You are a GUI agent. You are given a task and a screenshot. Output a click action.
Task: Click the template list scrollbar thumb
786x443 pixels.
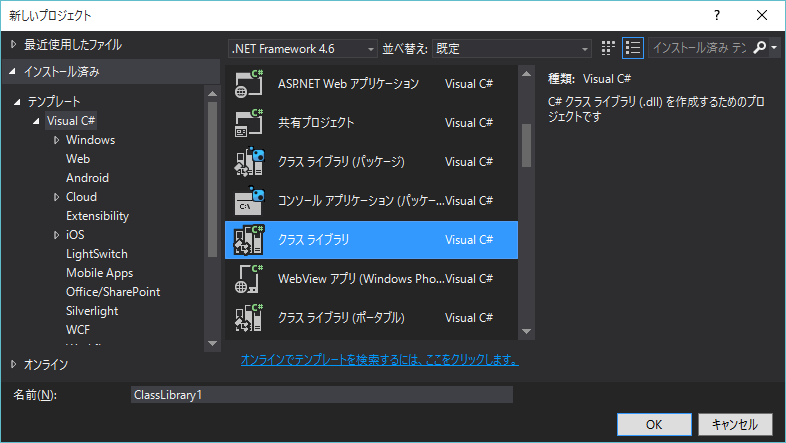point(526,145)
